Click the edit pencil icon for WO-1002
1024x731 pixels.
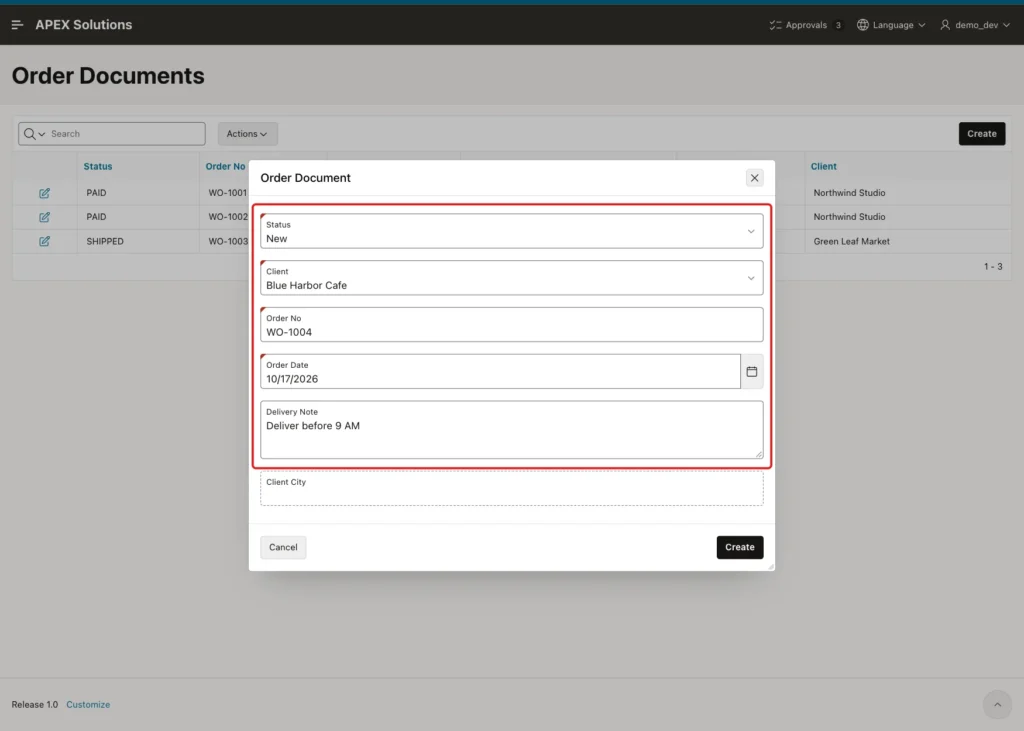point(44,217)
